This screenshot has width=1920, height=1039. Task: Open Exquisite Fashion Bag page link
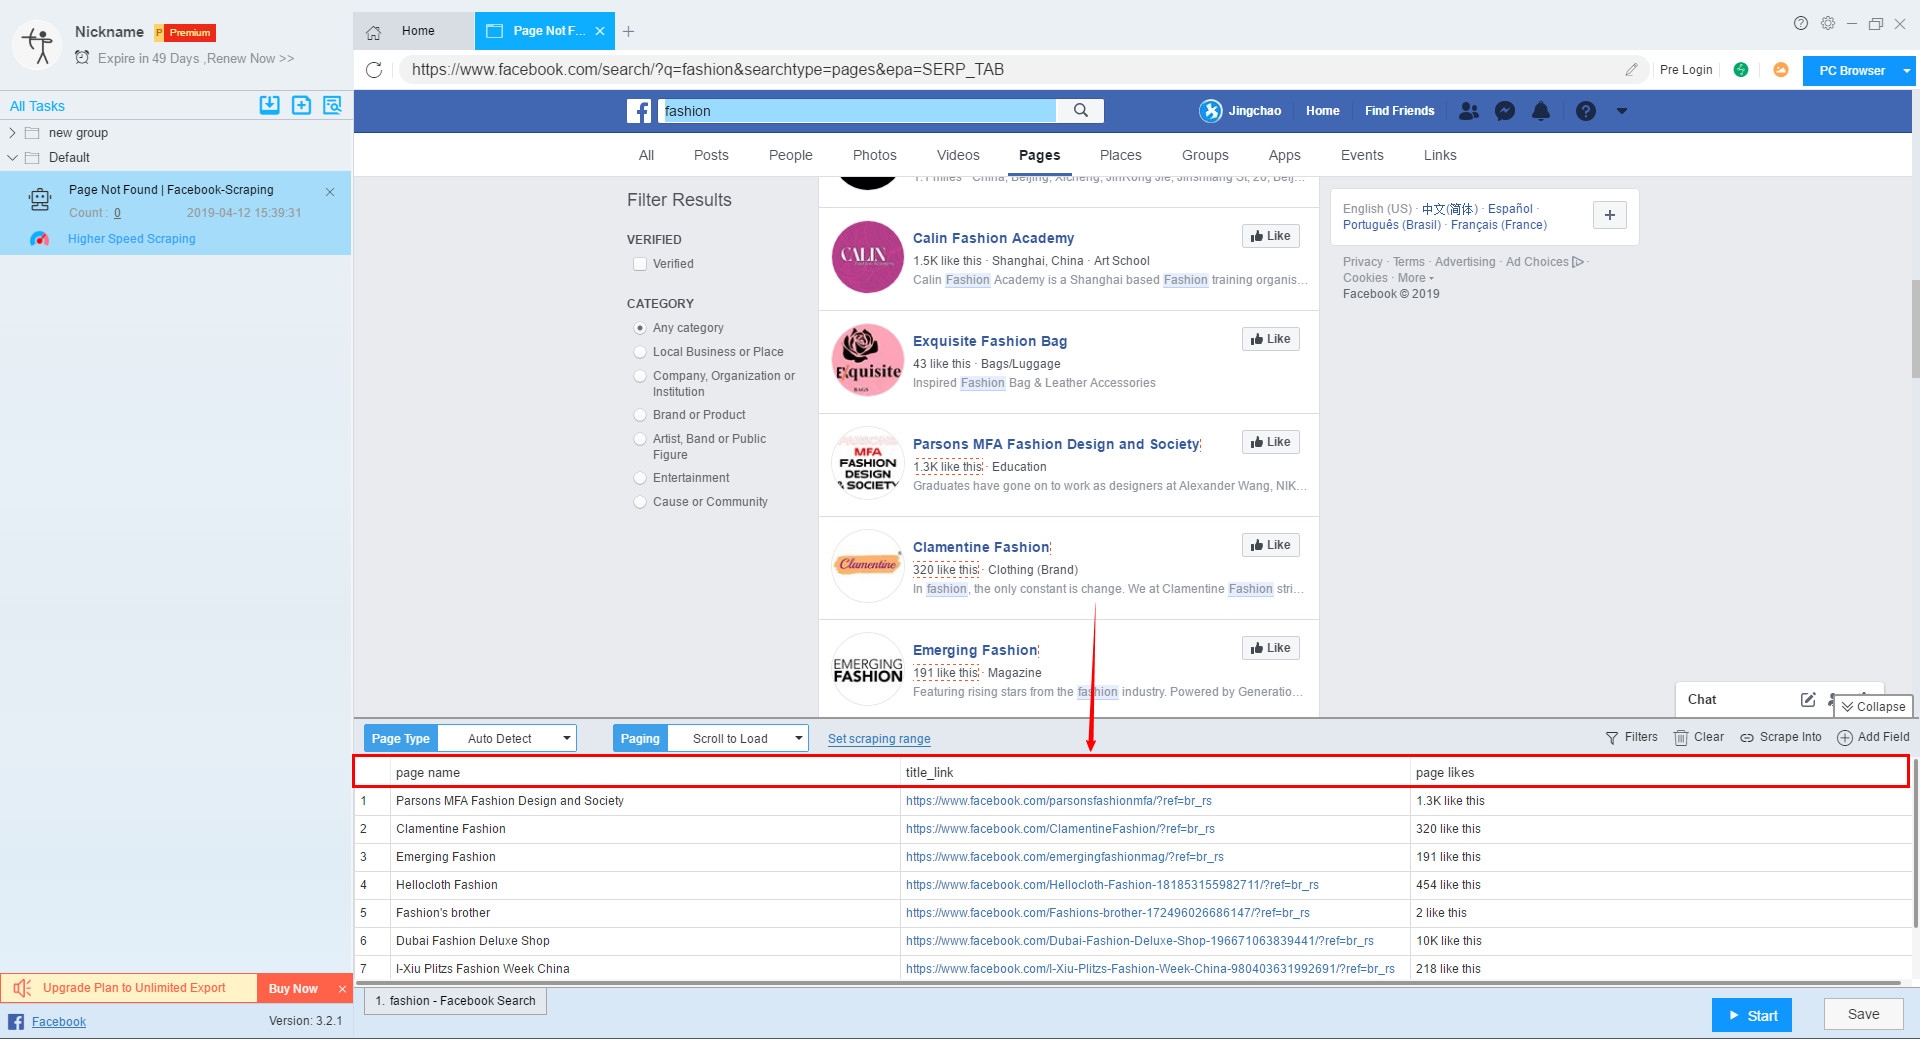990,341
